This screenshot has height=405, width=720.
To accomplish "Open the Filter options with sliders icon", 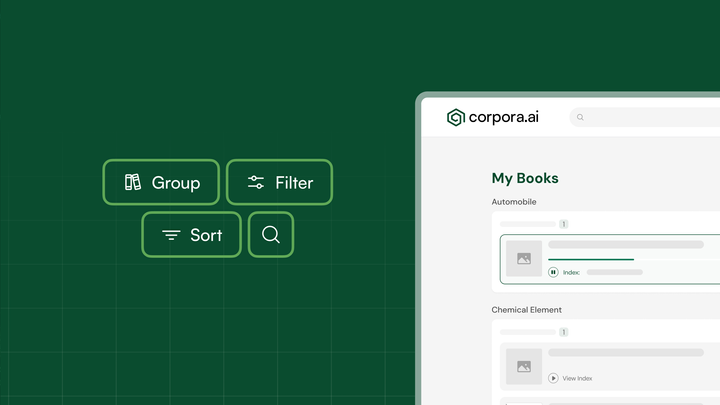I will pos(279,182).
